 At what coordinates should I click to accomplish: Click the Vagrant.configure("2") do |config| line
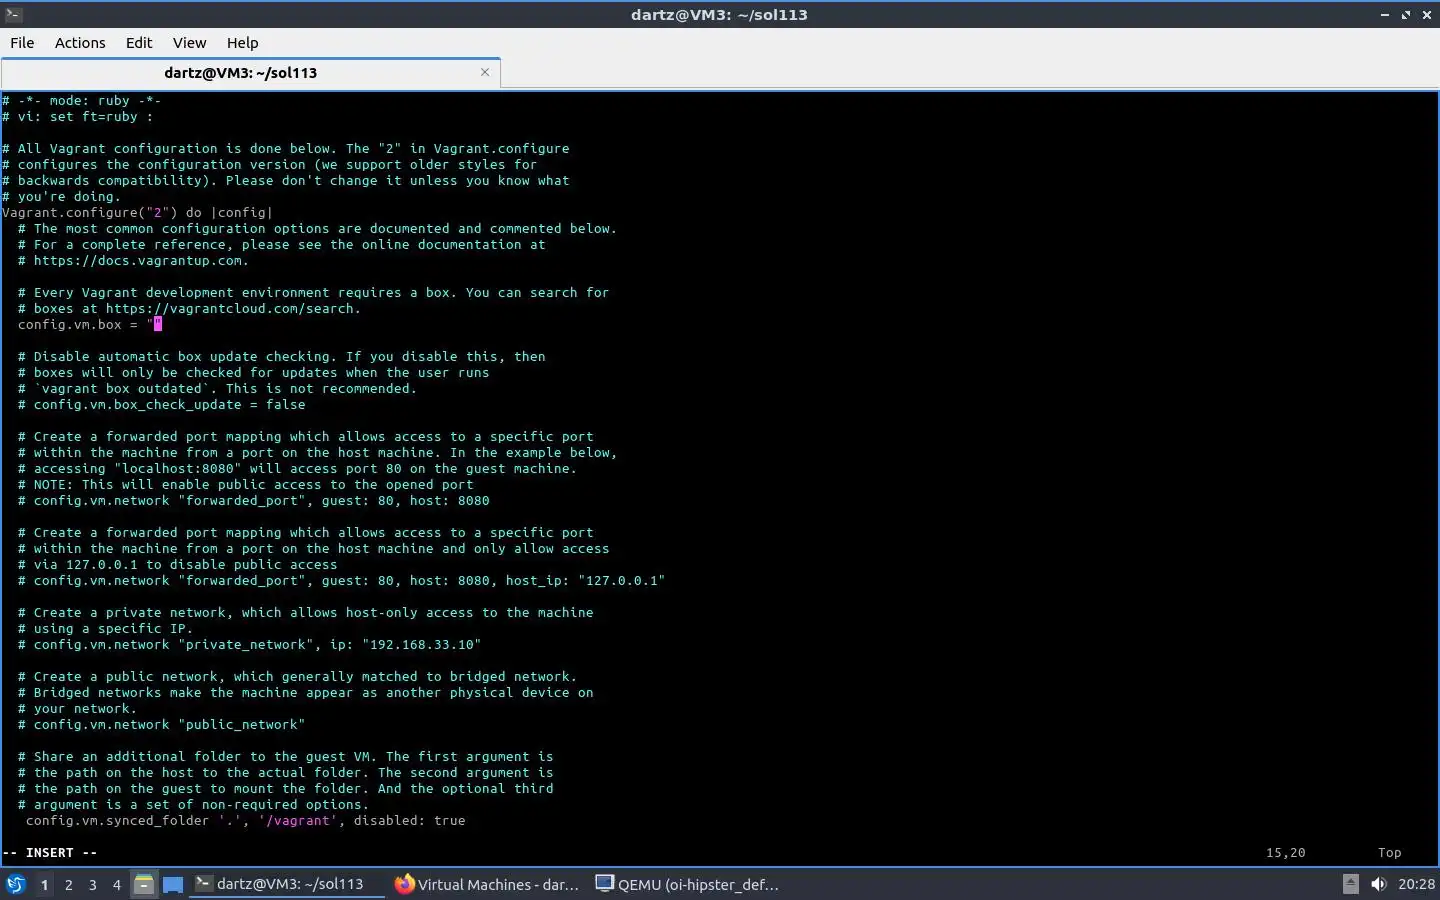(x=137, y=212)
